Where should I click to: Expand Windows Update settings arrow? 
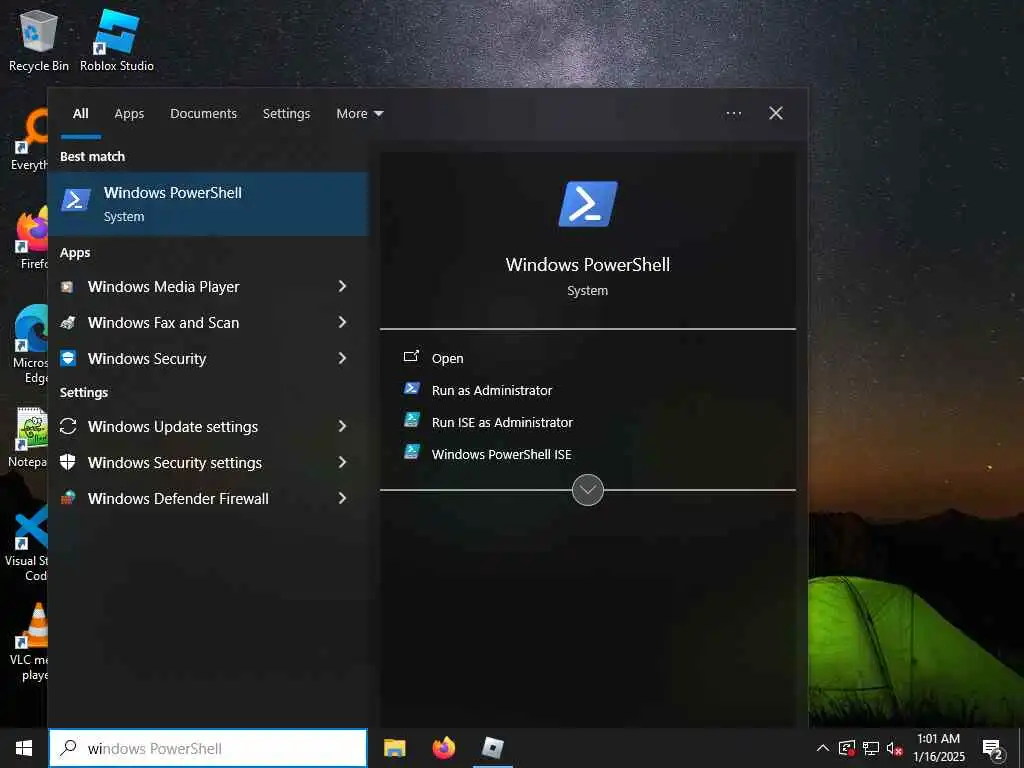click(342, 426)
